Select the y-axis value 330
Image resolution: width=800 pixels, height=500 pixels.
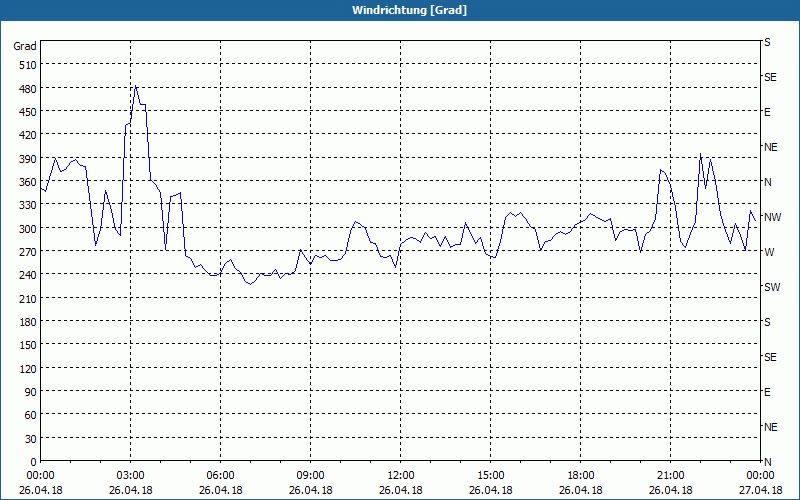28,205
